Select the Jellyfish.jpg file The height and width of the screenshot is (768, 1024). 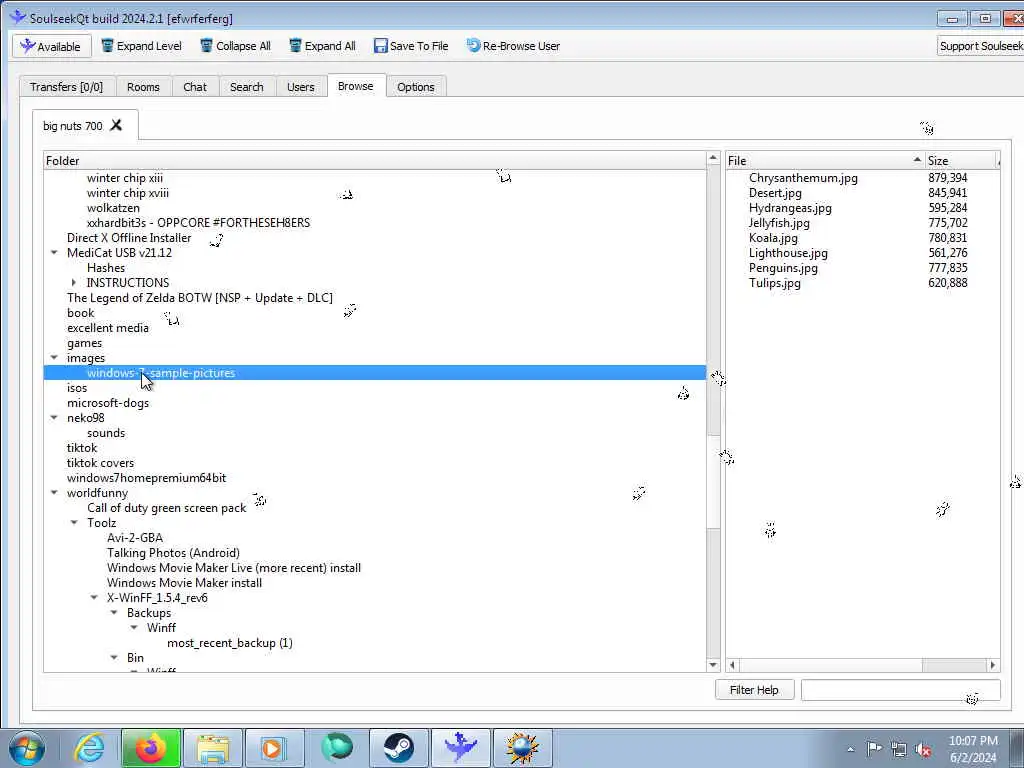click(x=779, y=223)
